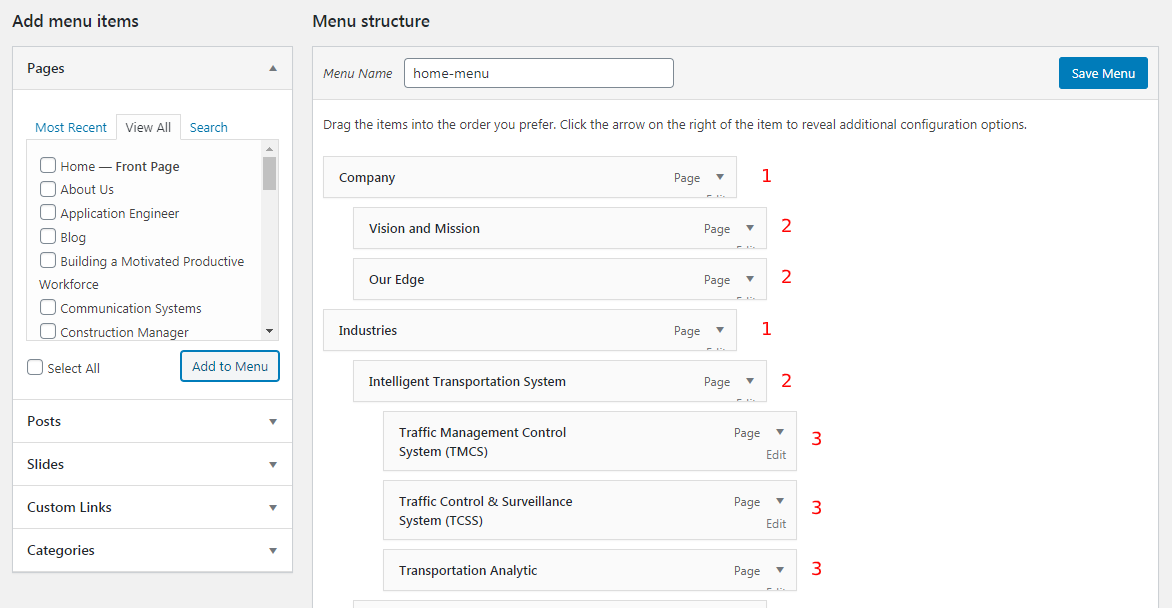This screenshot has width=1172, height=608.
Task: Toggle the Select All checkbox
Action: pyautogui.click(x=35, y=367)
